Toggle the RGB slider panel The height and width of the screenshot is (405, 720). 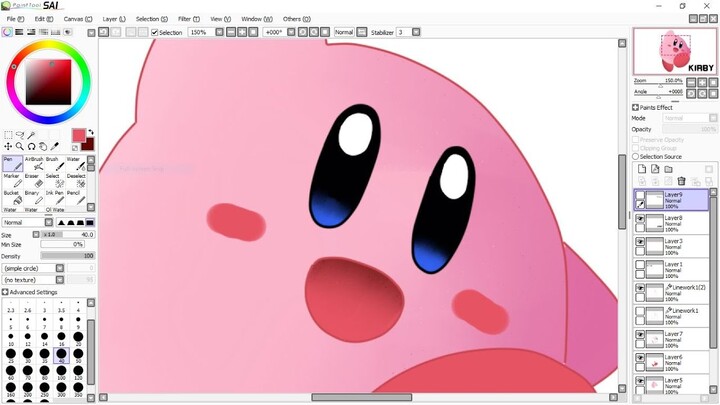(x=19, y=32)
